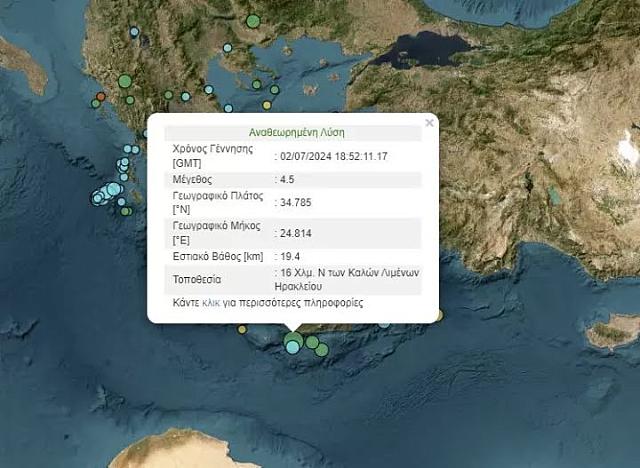Select the light blue marker near Thessaloniki
640x468 pixels.
[x=228, y=48]
